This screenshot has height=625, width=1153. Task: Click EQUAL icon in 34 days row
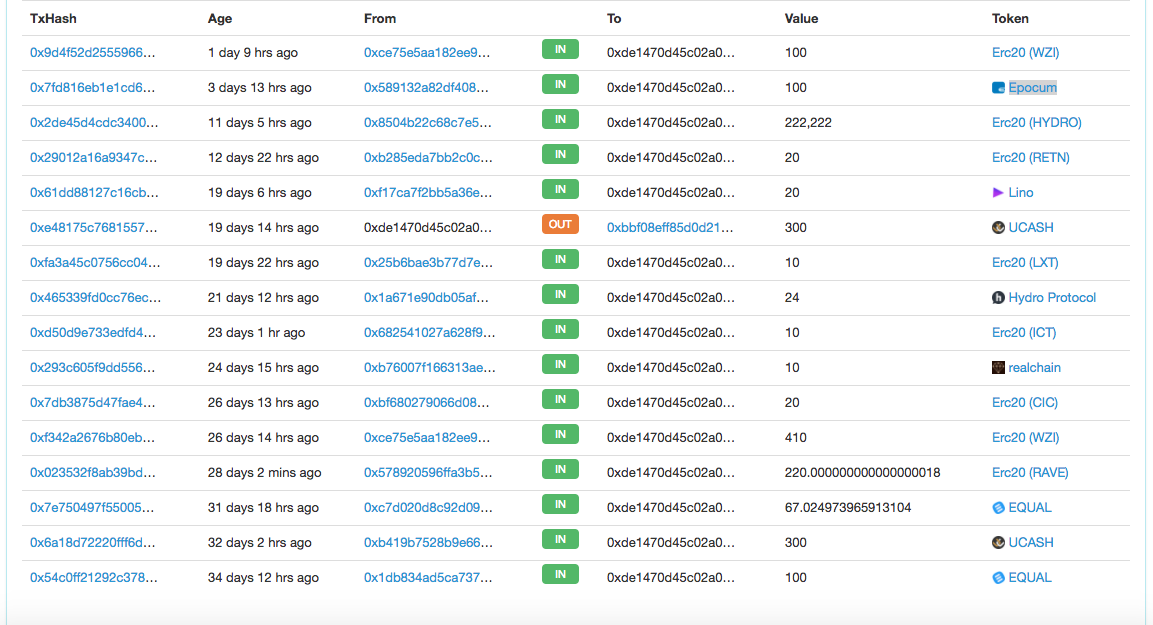pos(998,577)
